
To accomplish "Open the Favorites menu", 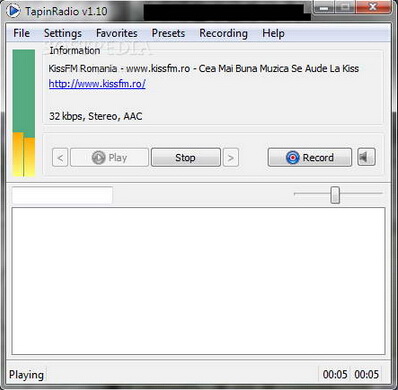I will (x=117, y=33).
